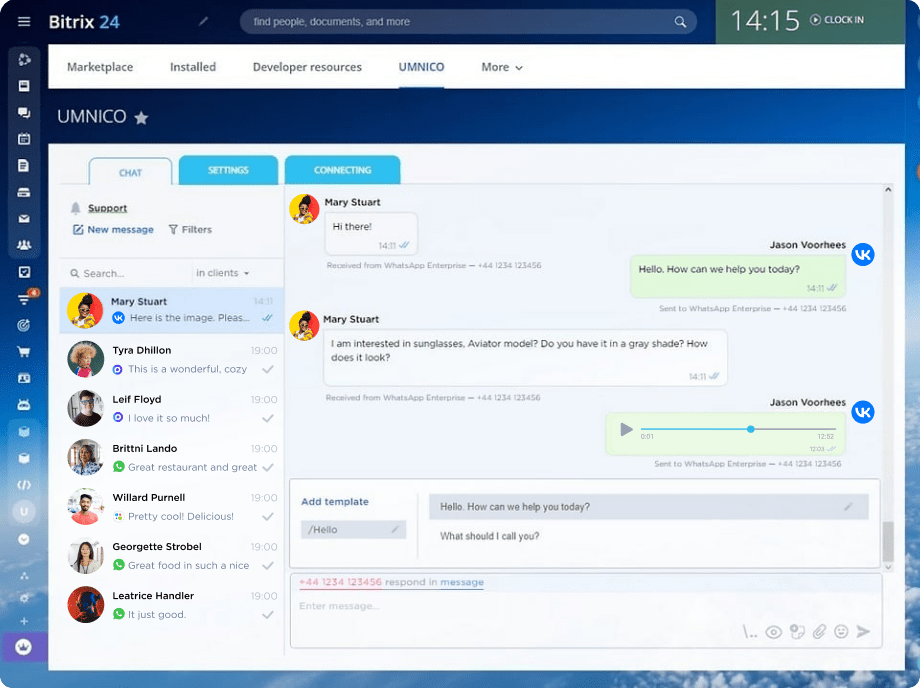Open Filters for chat list

pyautogui.click(x=190, y=230)
